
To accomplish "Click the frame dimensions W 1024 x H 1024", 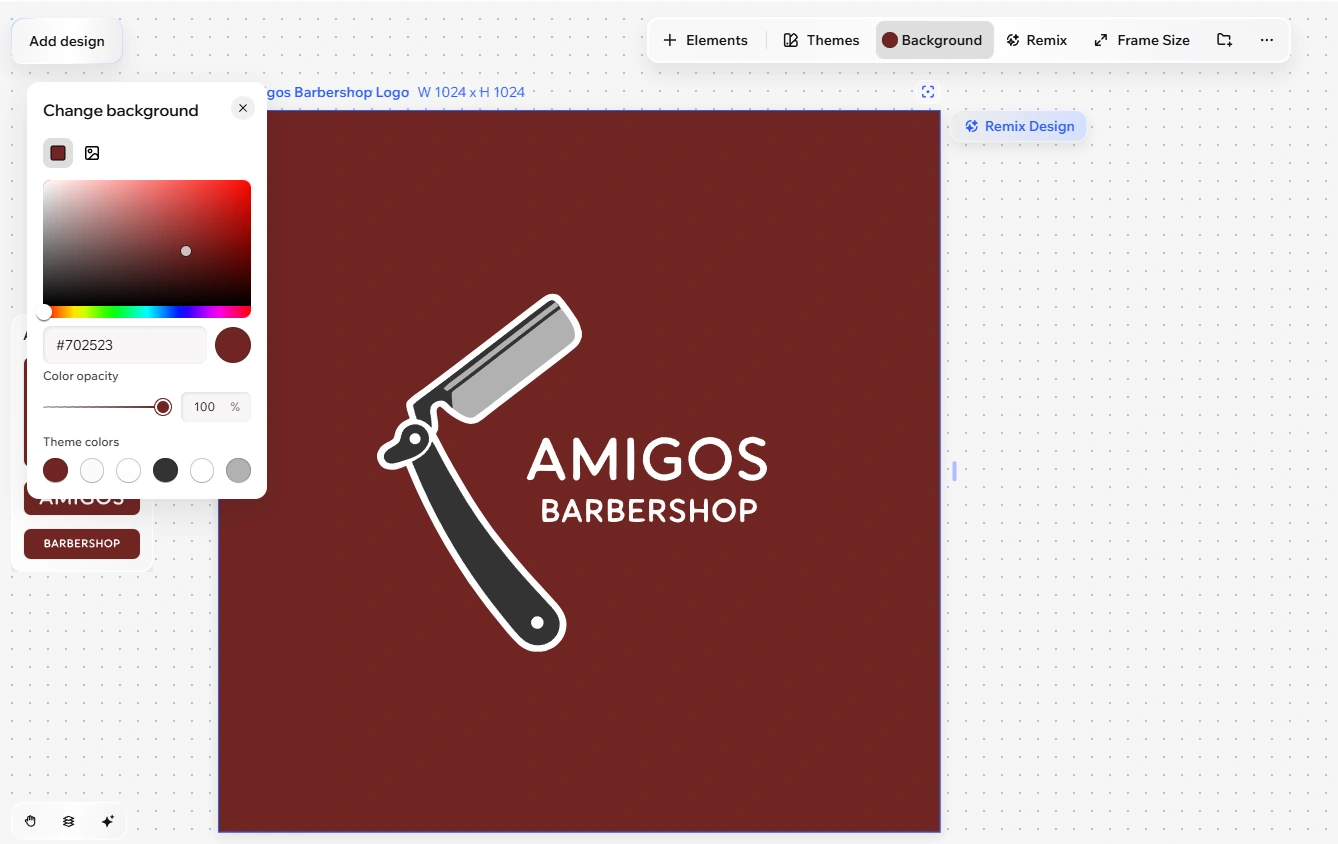I will (x=471, y=92).
